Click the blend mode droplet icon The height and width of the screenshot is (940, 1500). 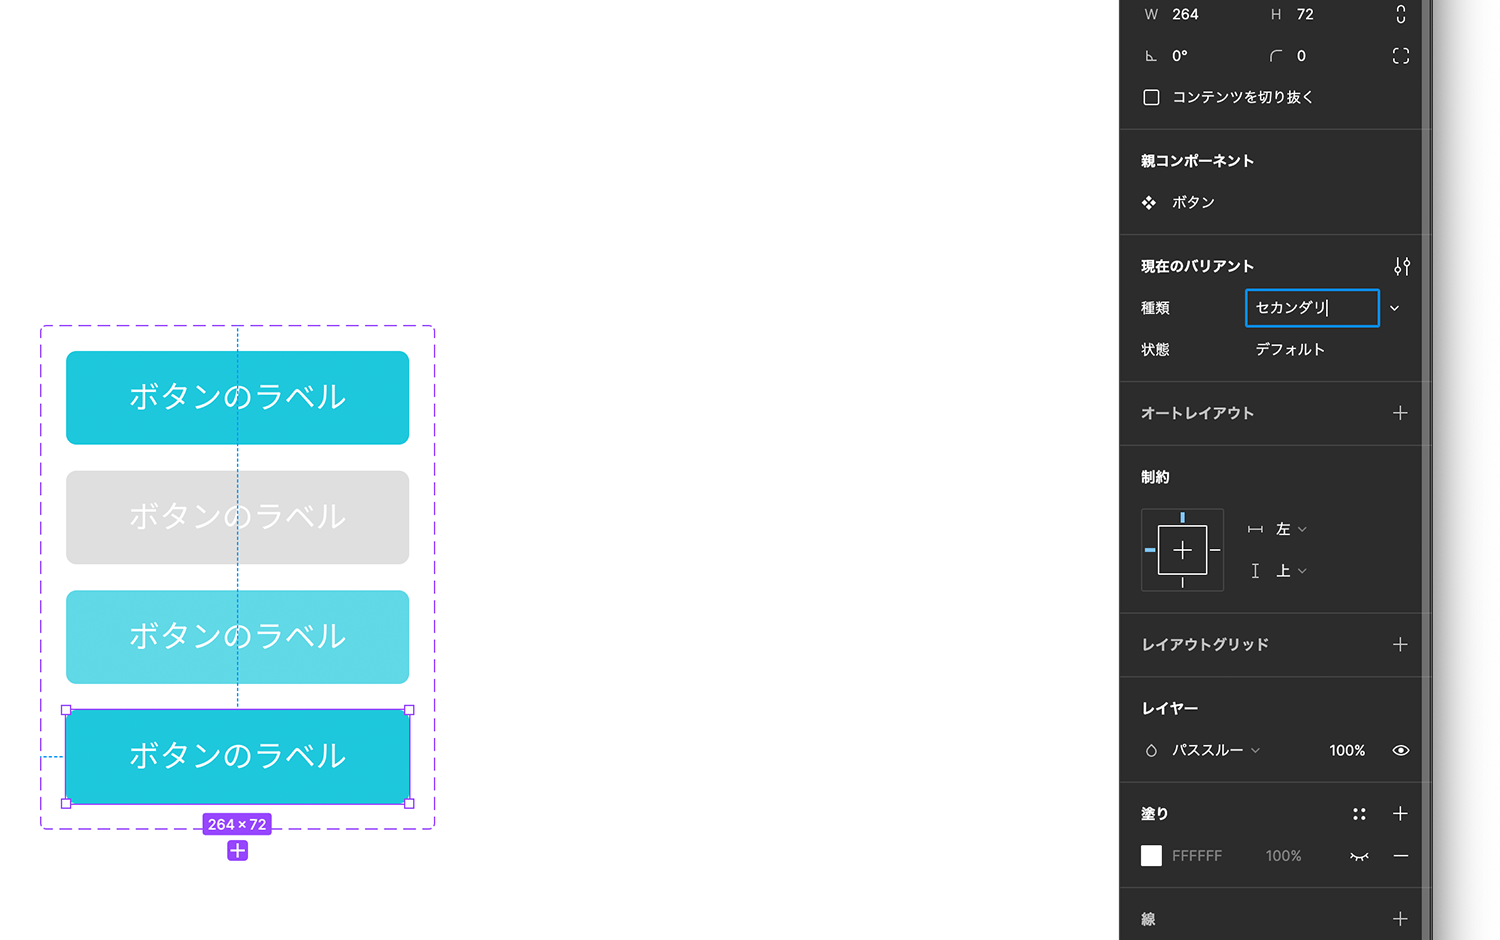pos(1151,750)
